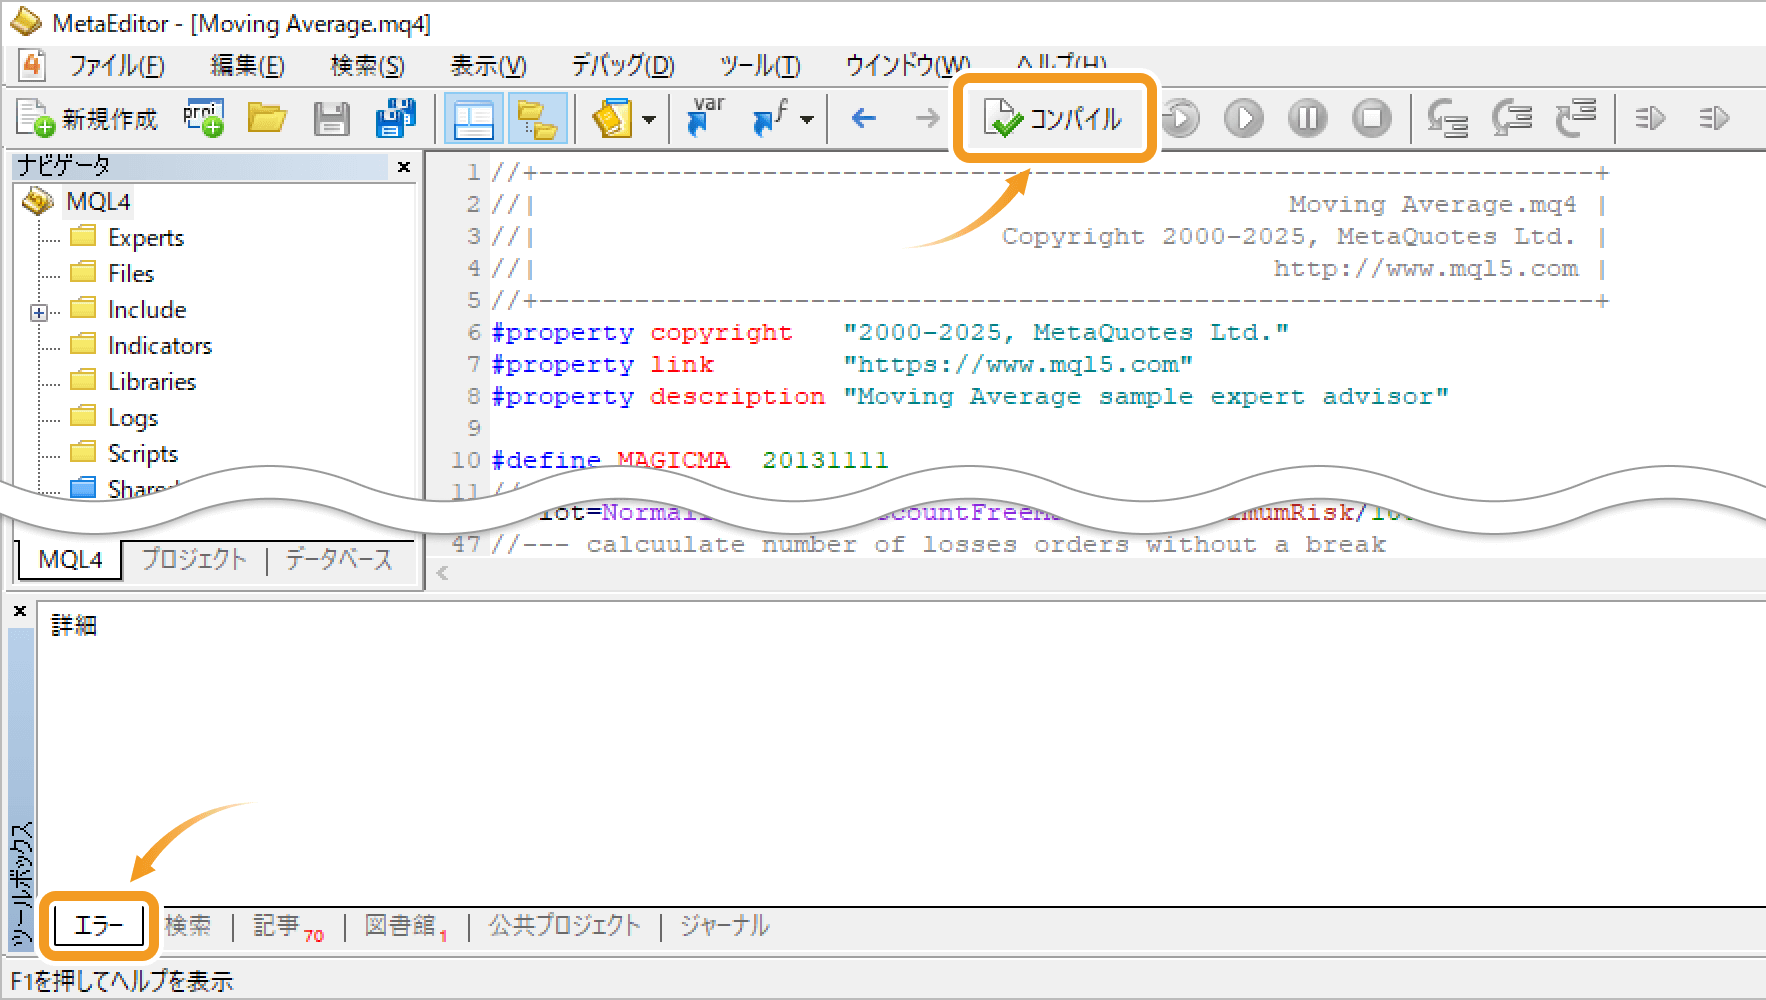Open the function list dropdown arrow
The image size is (1766, 1000).
(807, 120)
